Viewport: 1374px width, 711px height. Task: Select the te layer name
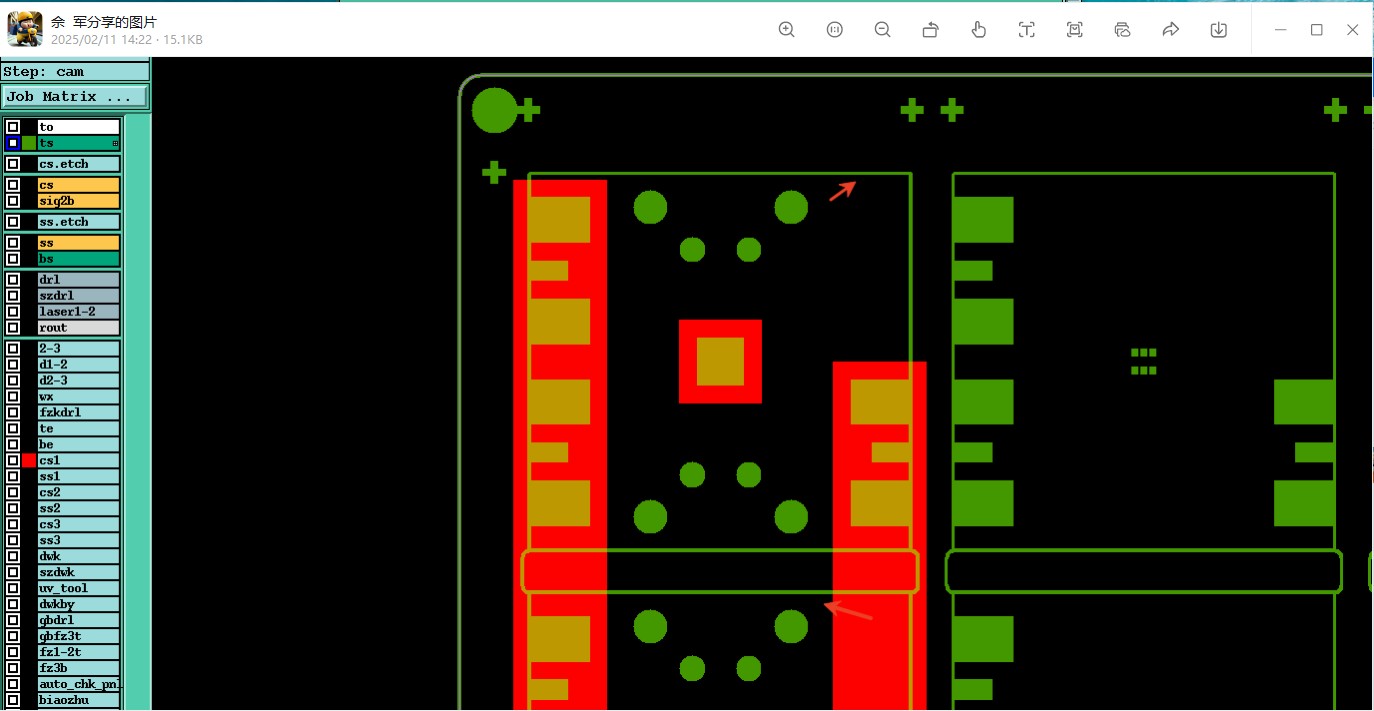[79, 429]
